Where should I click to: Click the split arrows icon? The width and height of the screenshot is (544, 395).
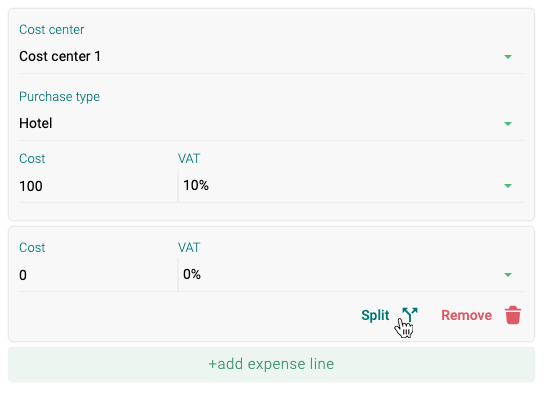(410, 315)
